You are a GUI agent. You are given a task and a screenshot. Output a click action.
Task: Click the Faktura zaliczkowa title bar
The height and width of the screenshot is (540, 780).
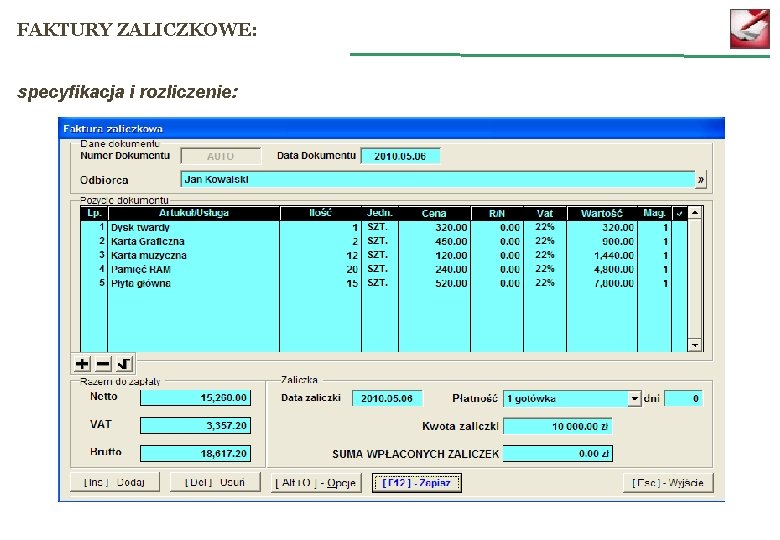(391, 128)
